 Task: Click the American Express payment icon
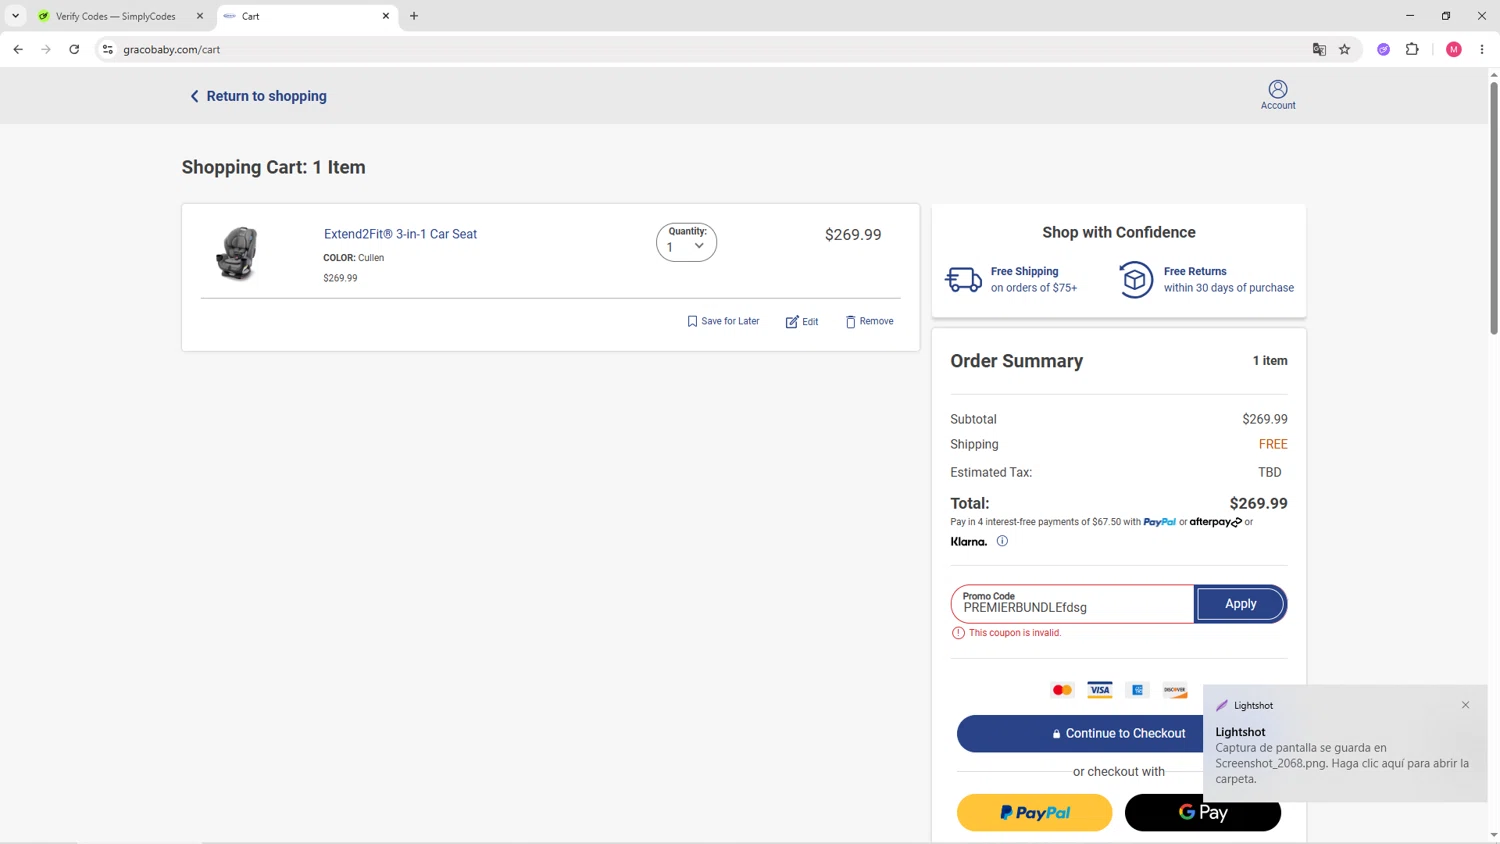tap(1137, 690)
